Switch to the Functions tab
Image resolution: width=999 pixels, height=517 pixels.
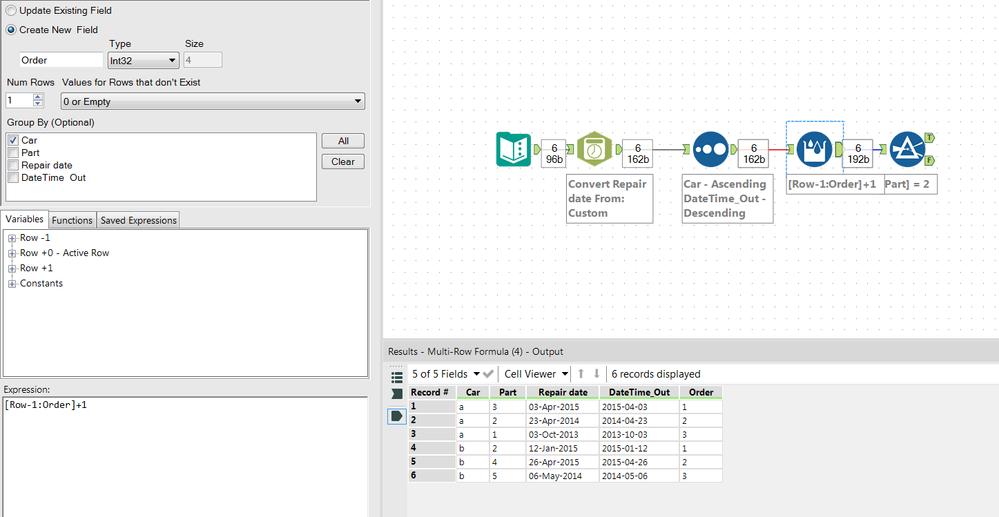(72, 220)
